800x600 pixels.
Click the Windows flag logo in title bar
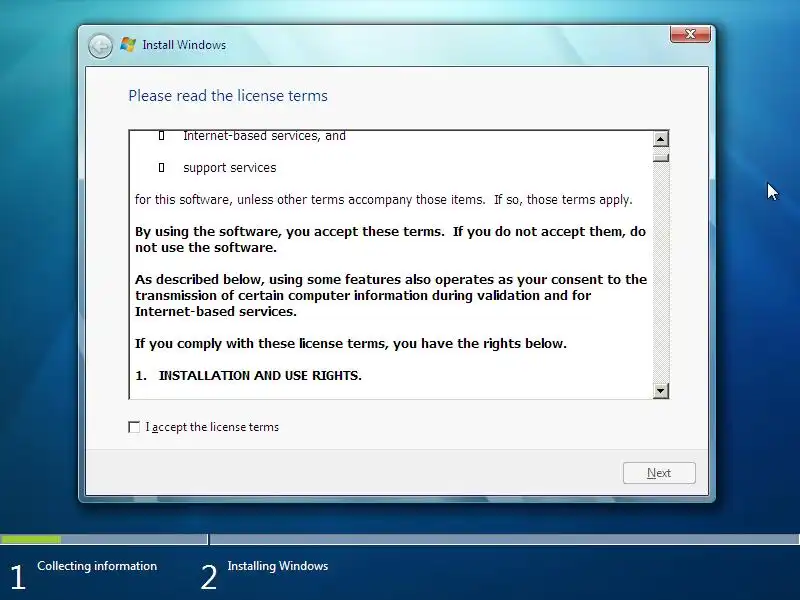pos(128,45)
